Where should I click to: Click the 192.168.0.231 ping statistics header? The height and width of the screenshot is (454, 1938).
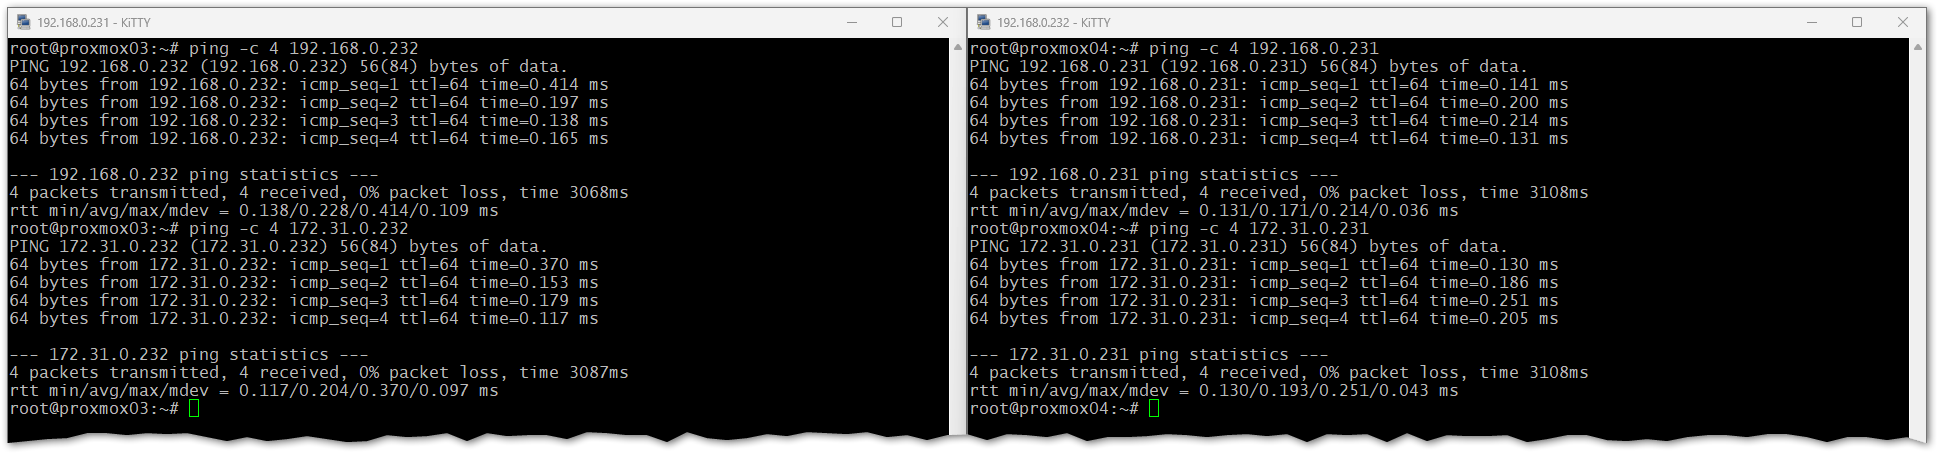1153,174
